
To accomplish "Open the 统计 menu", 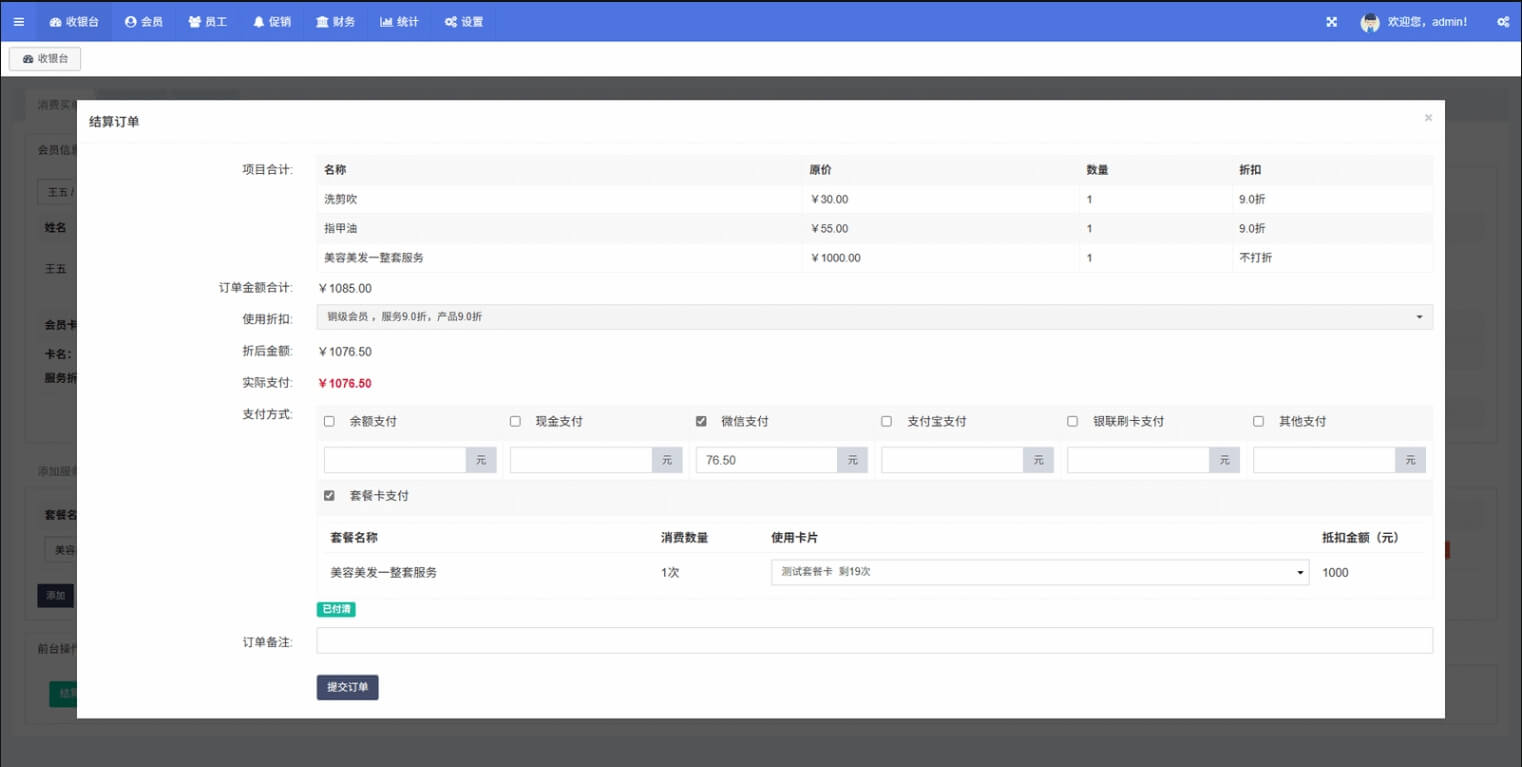I will [400, 21].
